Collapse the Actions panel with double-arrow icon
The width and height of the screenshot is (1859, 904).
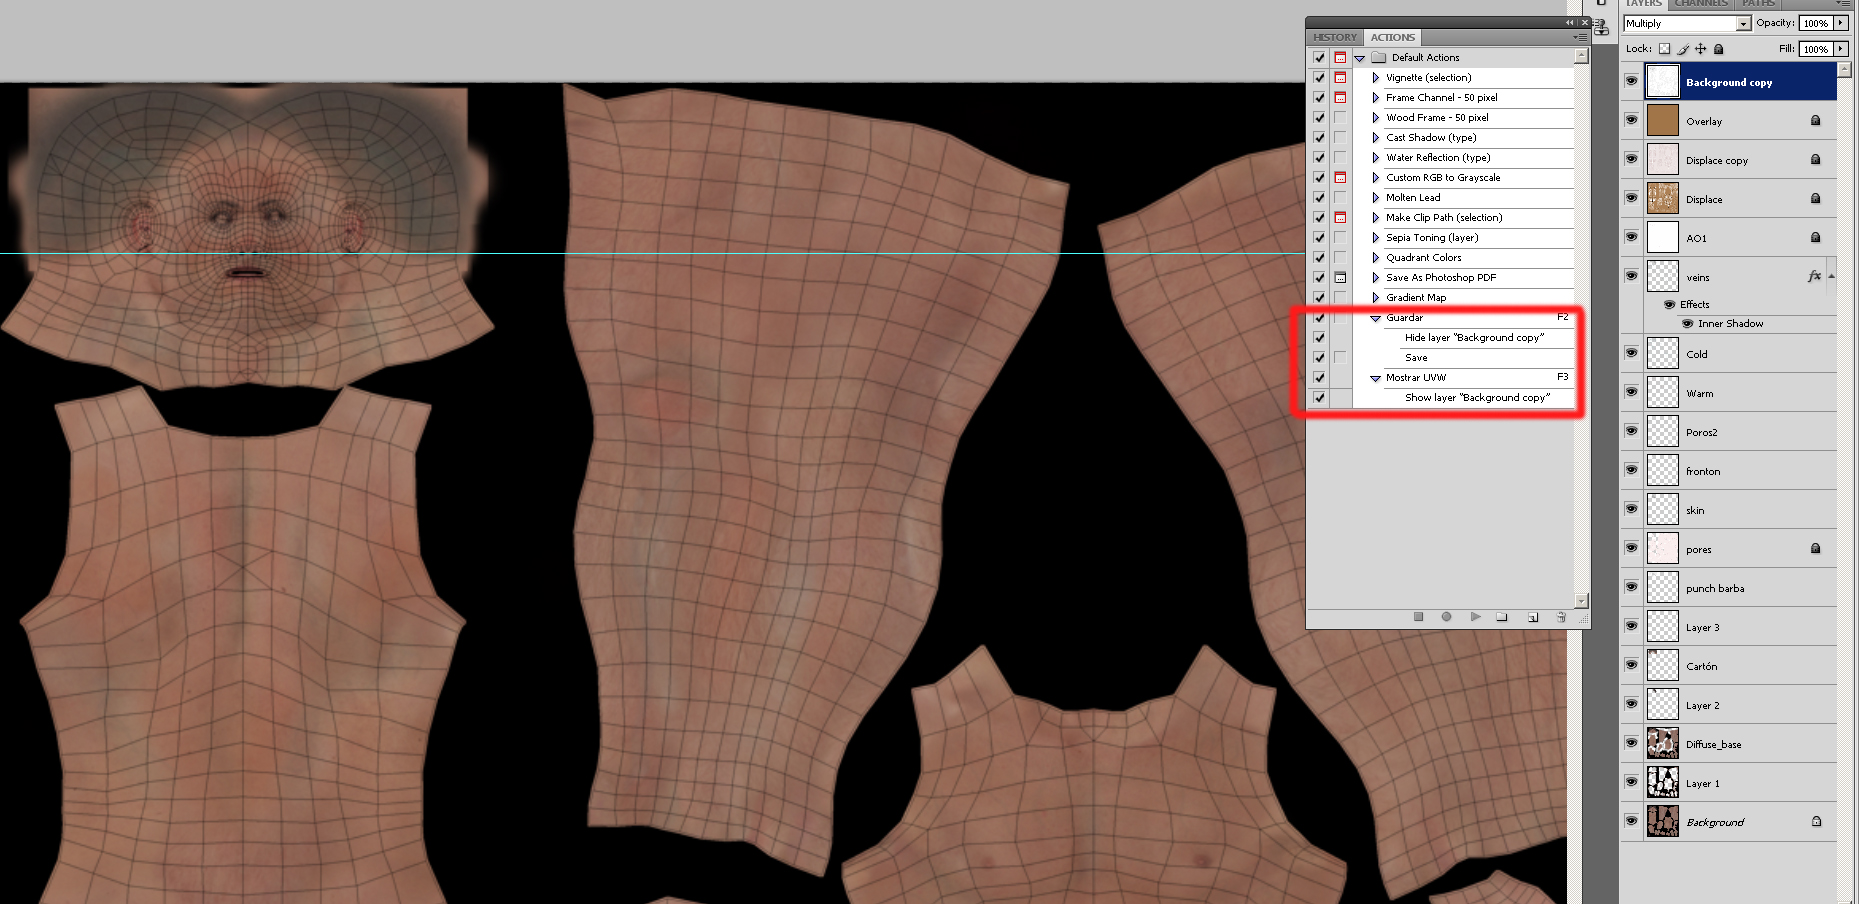click(1570, 22)
